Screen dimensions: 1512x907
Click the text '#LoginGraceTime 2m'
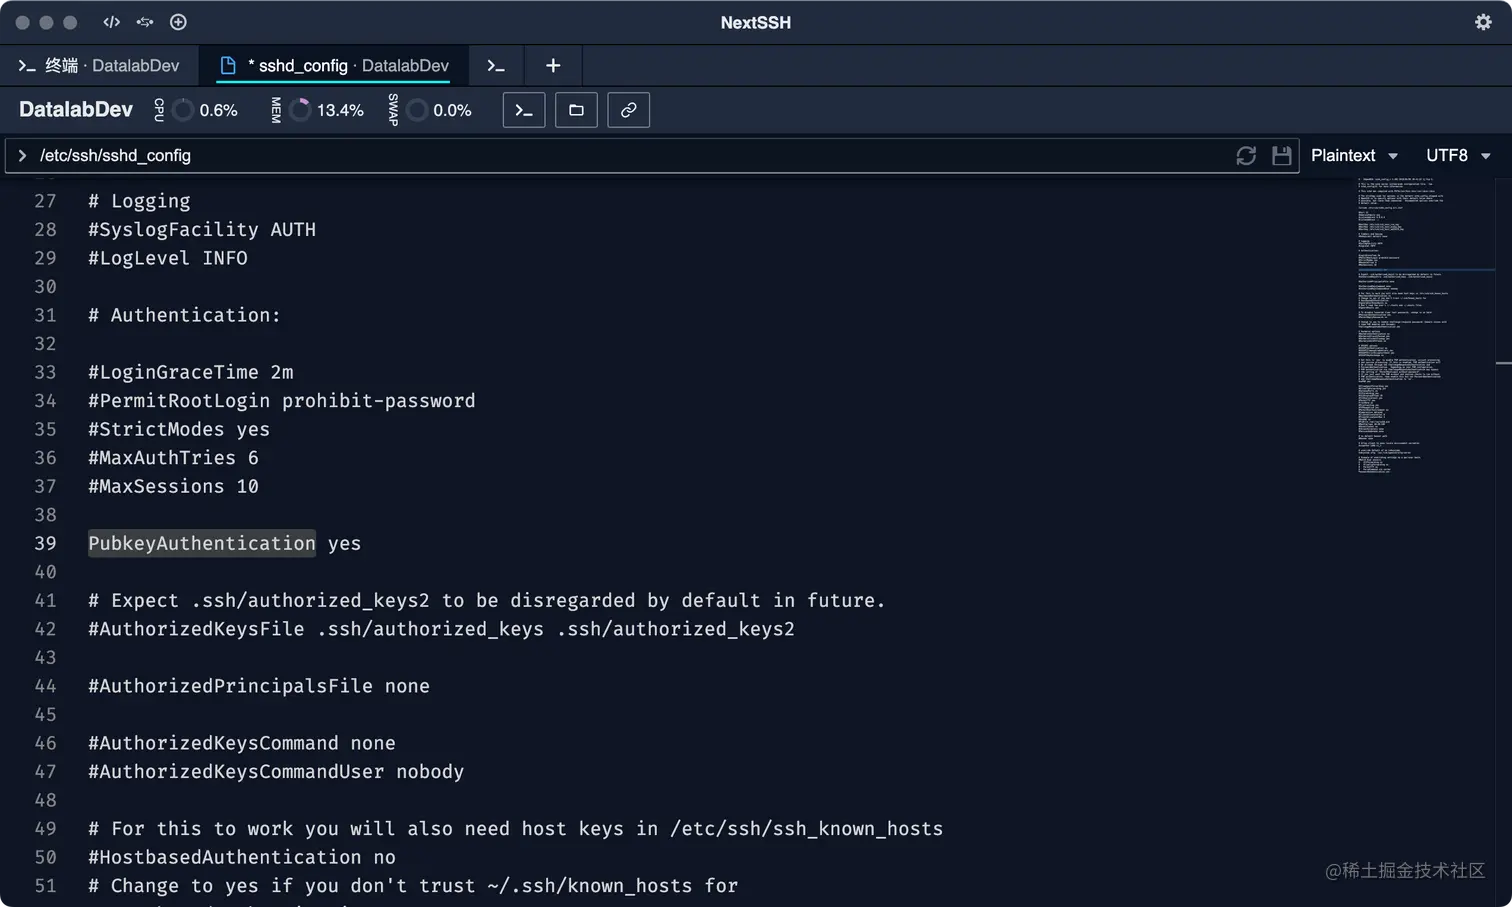click(x=191, y=372)
